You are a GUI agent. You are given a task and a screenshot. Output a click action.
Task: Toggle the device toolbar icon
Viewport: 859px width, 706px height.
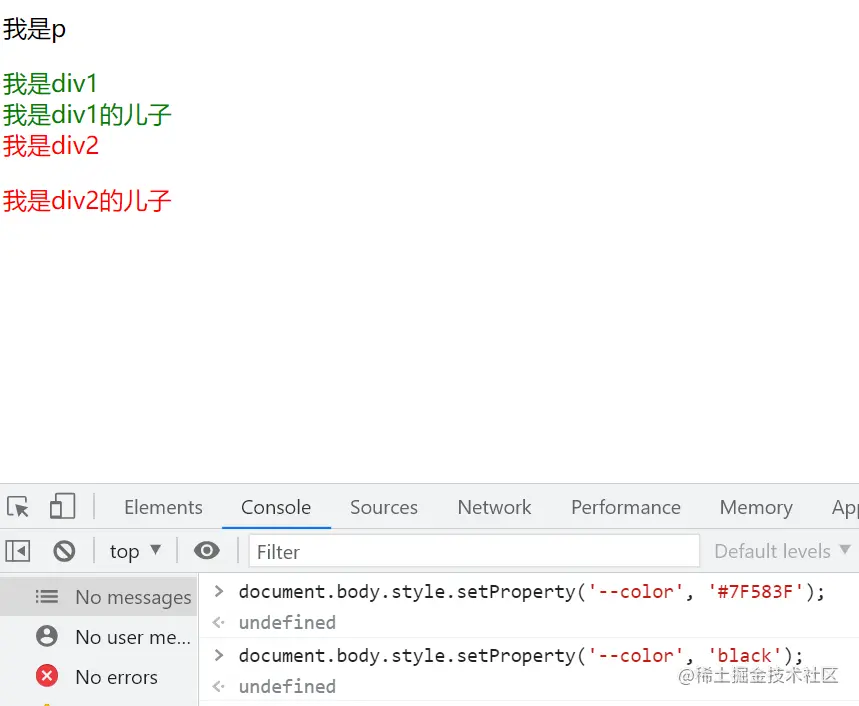(x=62, y=506)
